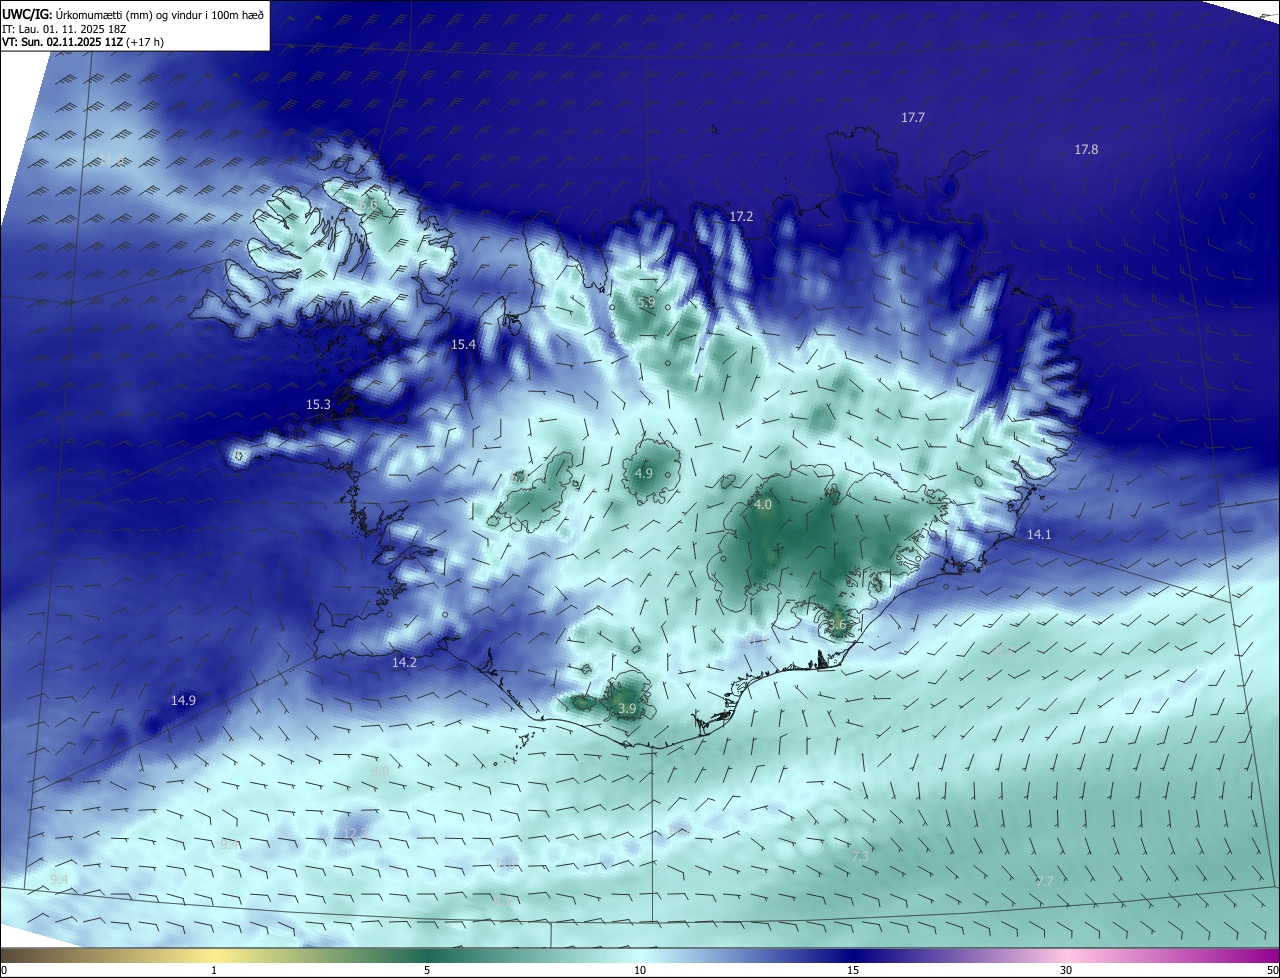Click the 14.9 value label on the map
The height and width of the screenshot is (978, 1280).
pyautogui.click(x=183, y=701)
